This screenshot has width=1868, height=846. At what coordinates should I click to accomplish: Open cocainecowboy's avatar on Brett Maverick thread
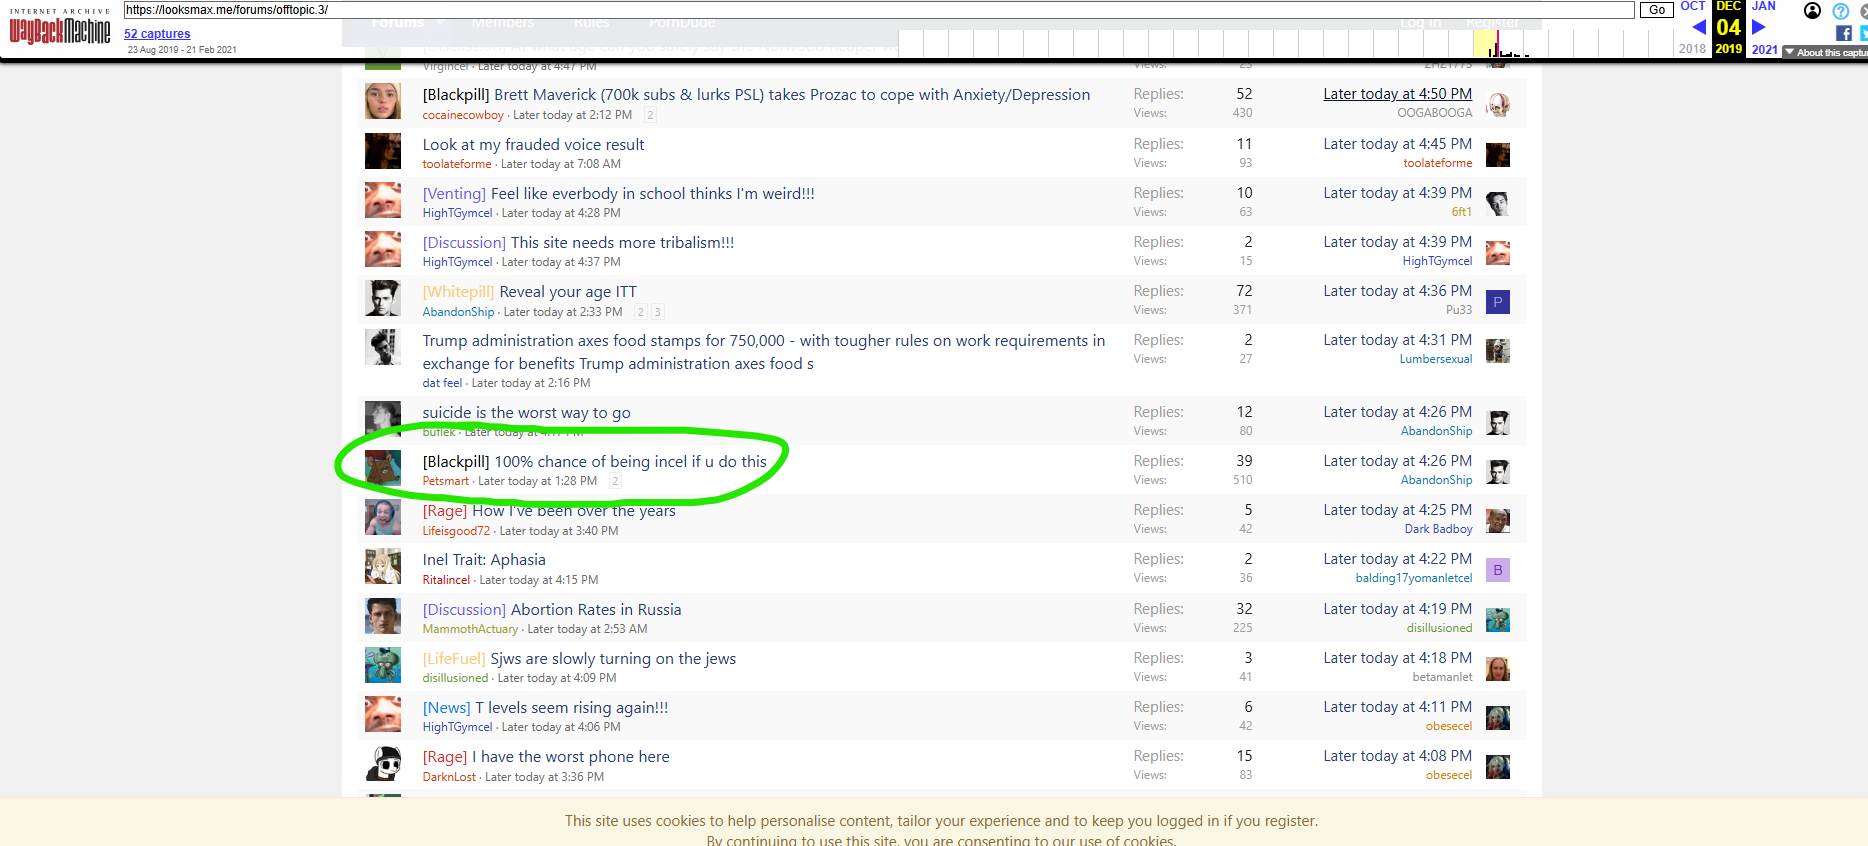point(382,103)
